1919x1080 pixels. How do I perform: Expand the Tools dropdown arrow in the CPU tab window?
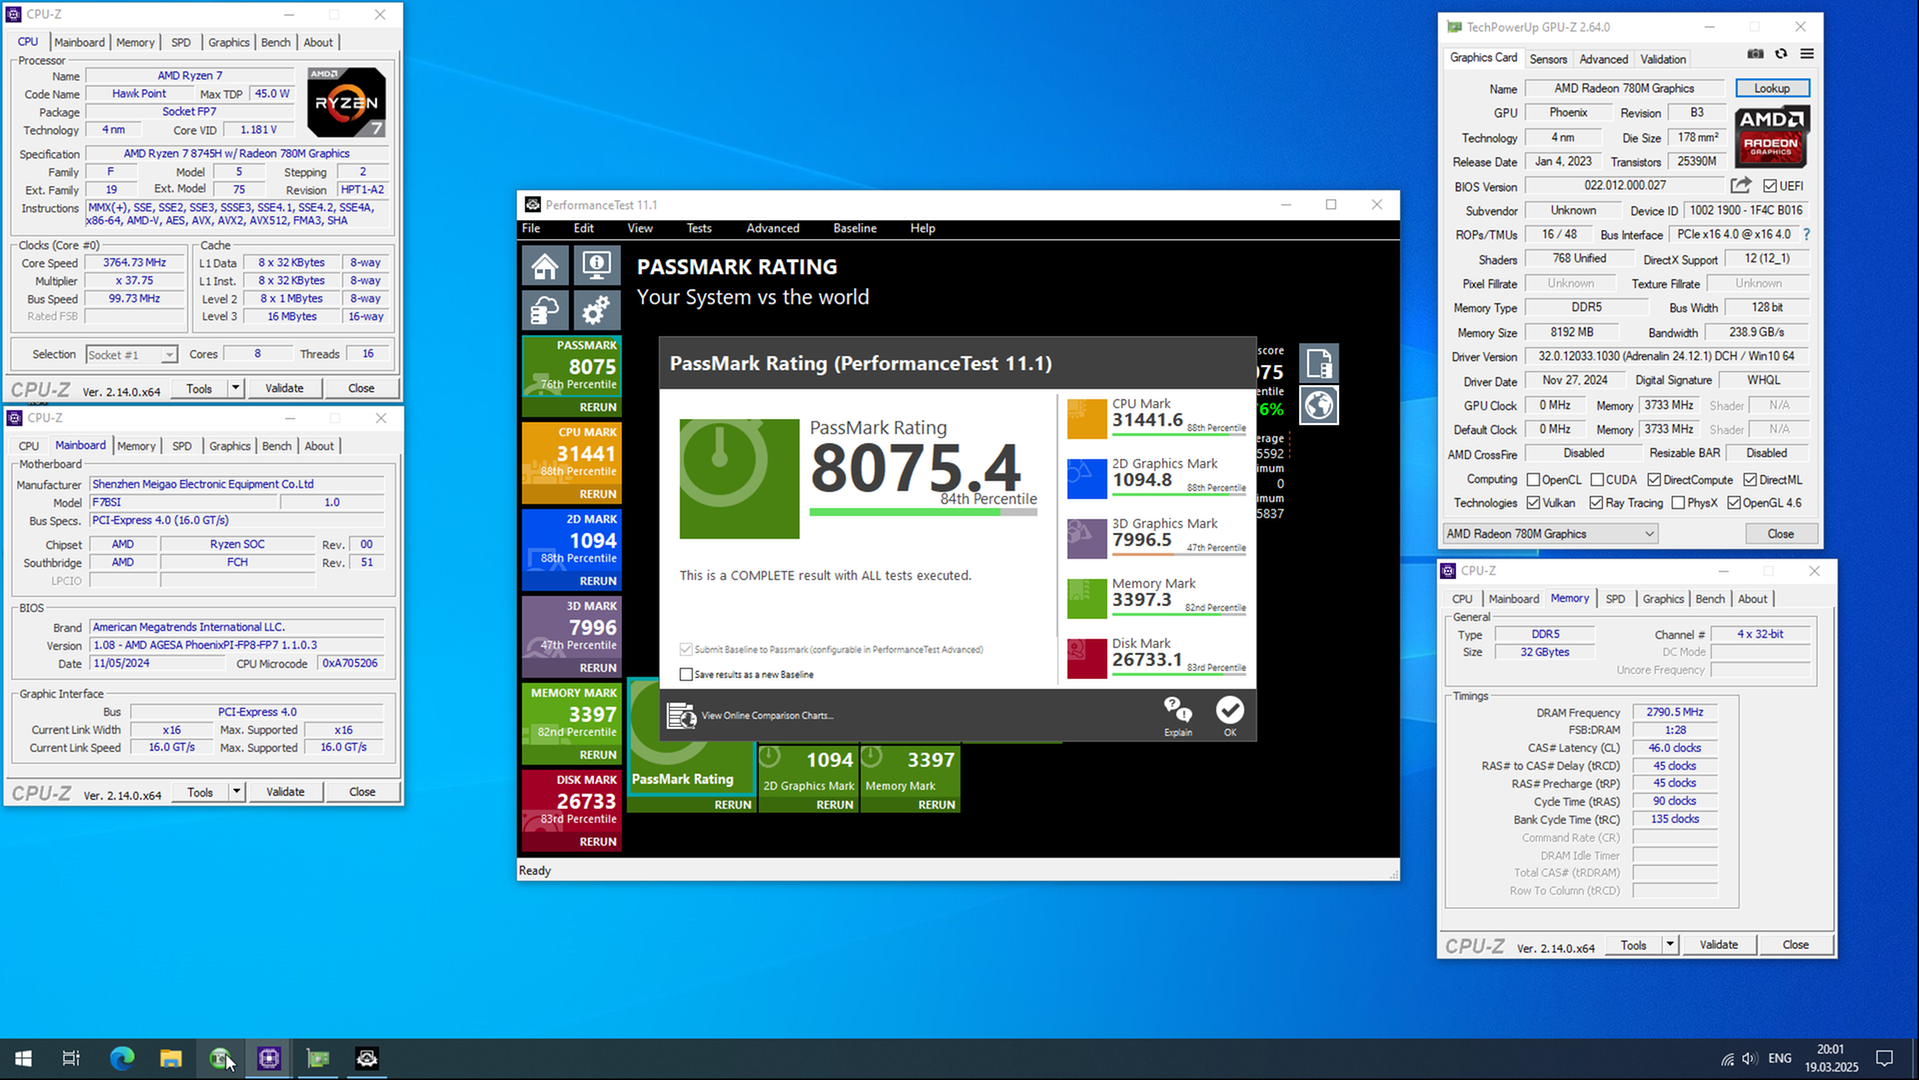[x=235, y=388]
